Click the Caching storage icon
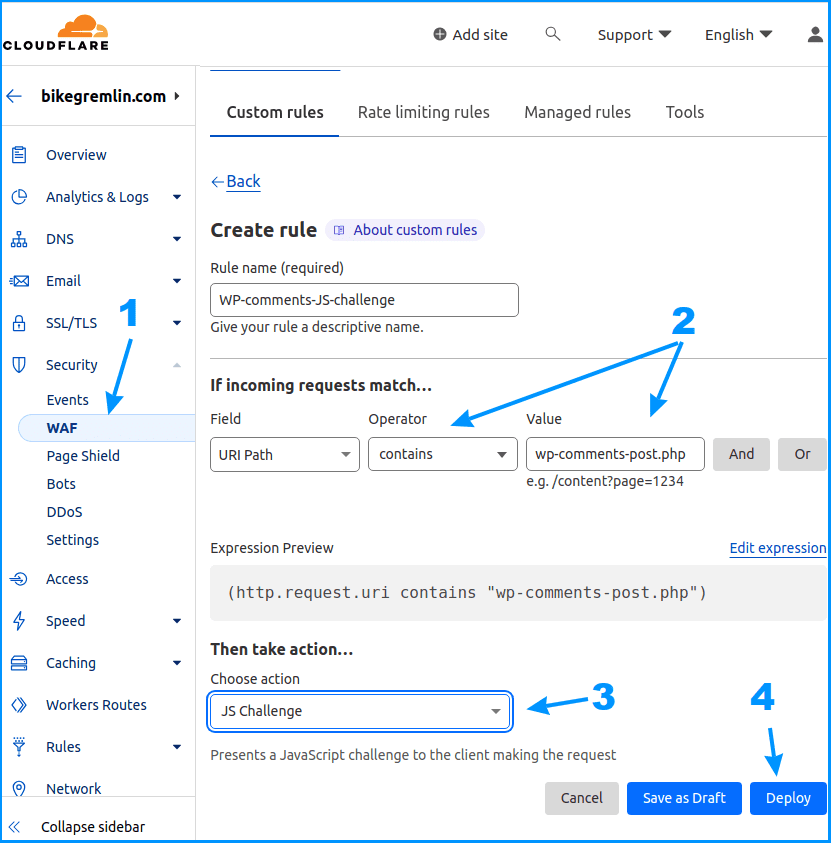The height and width of the screenshot is (843, 831). (x=19, y=663)
